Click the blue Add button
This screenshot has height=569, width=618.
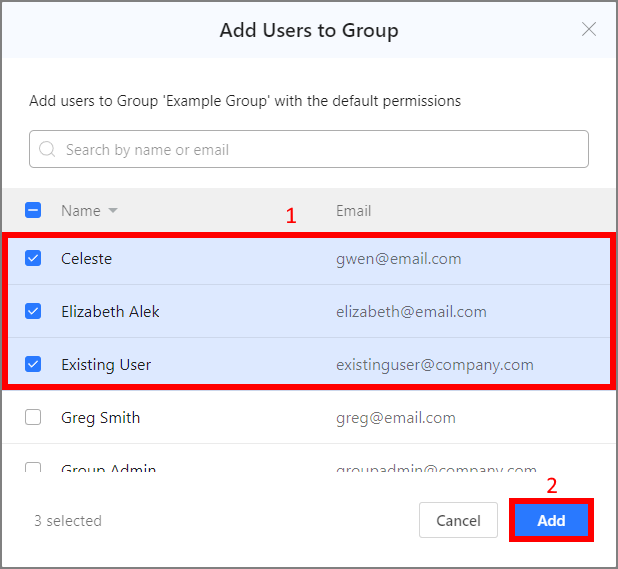click(x=551, y=521)
